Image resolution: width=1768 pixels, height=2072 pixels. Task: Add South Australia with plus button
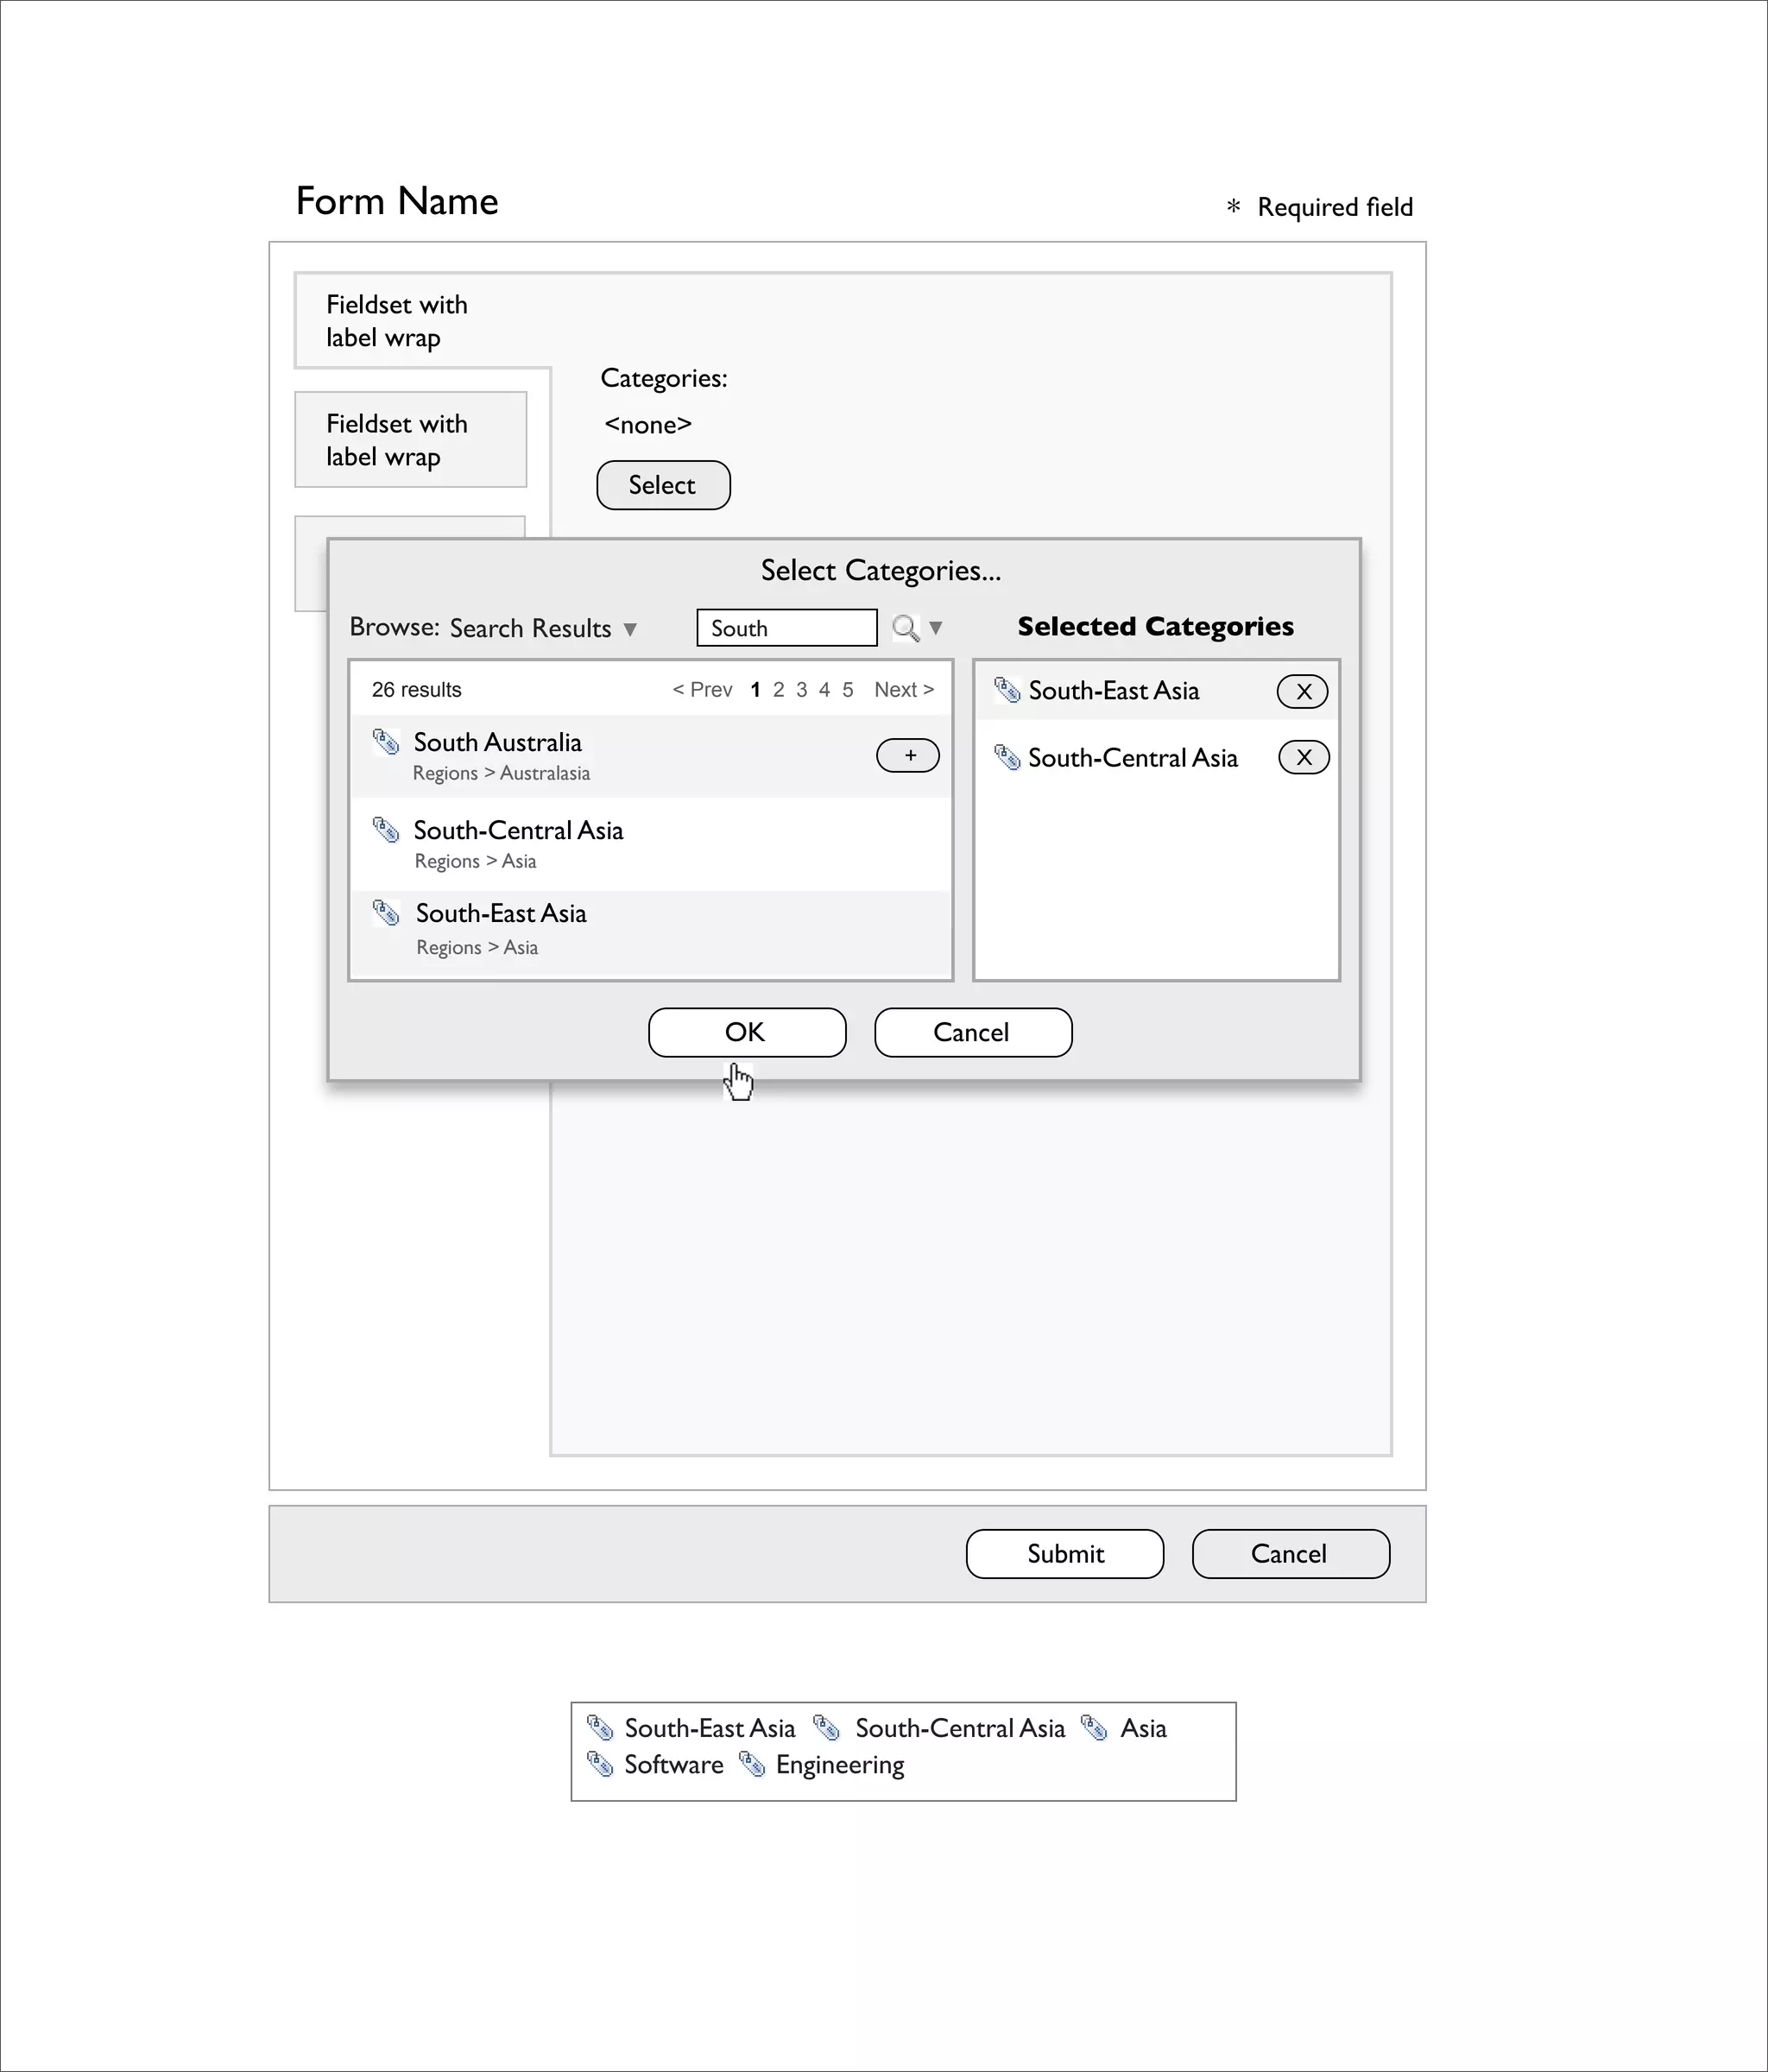click(908, 756)
